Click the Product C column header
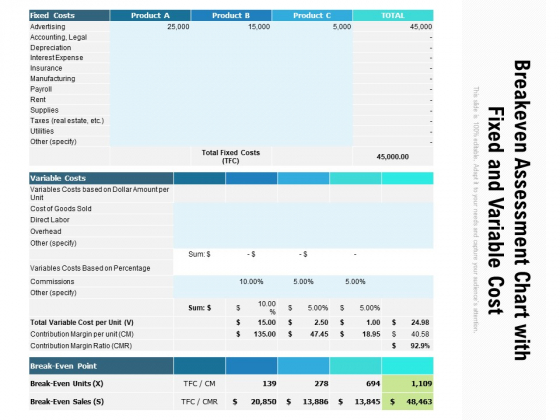 tap(312, 15)
